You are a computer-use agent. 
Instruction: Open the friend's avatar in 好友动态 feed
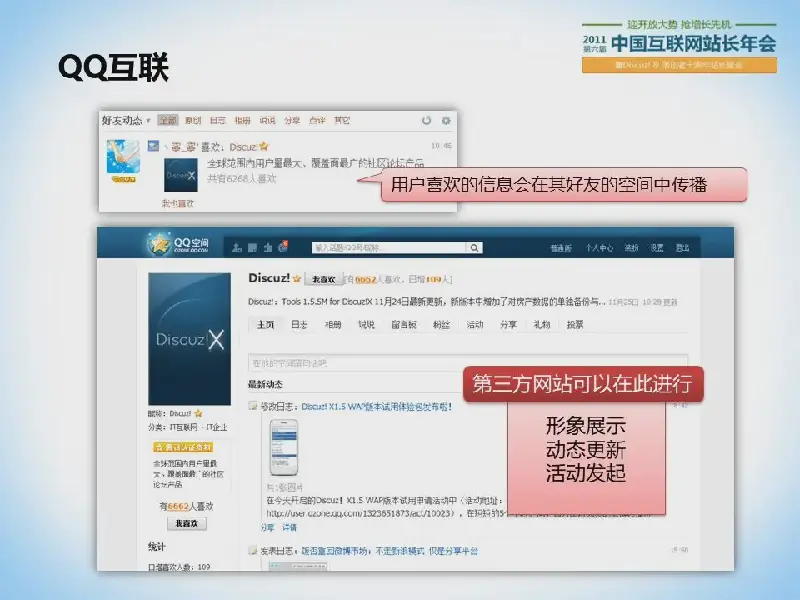coord(123,157)
